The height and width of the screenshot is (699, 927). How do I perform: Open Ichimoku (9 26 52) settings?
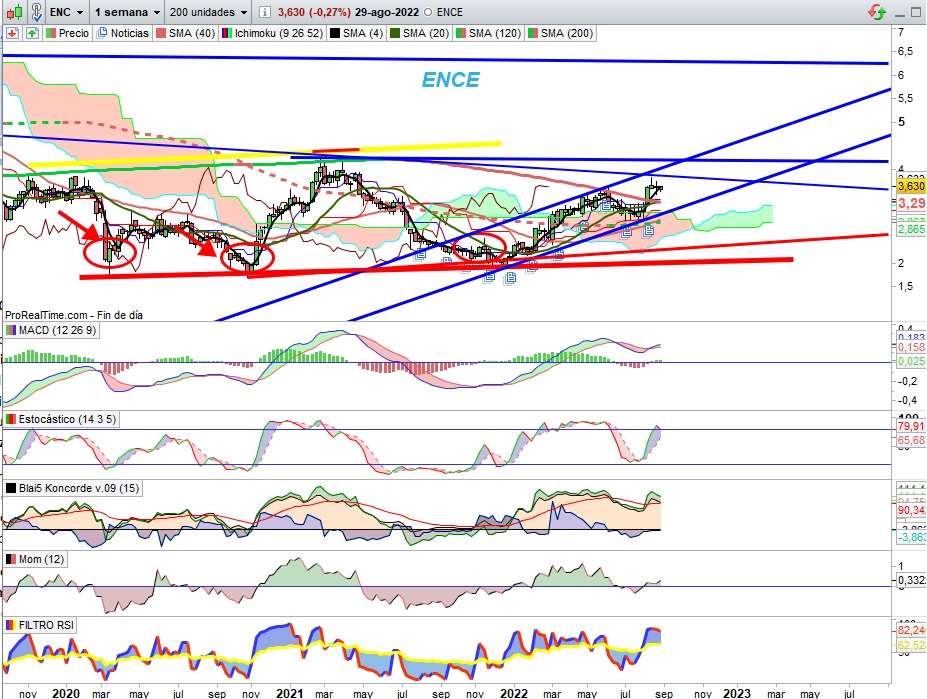(273, 33)
